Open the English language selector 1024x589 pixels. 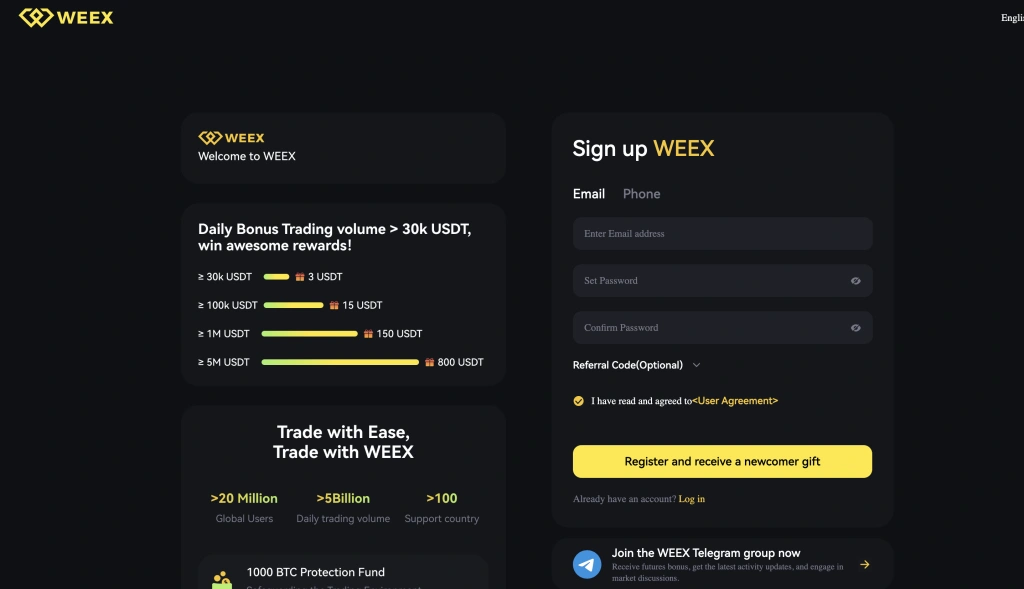coord(1011,18)
